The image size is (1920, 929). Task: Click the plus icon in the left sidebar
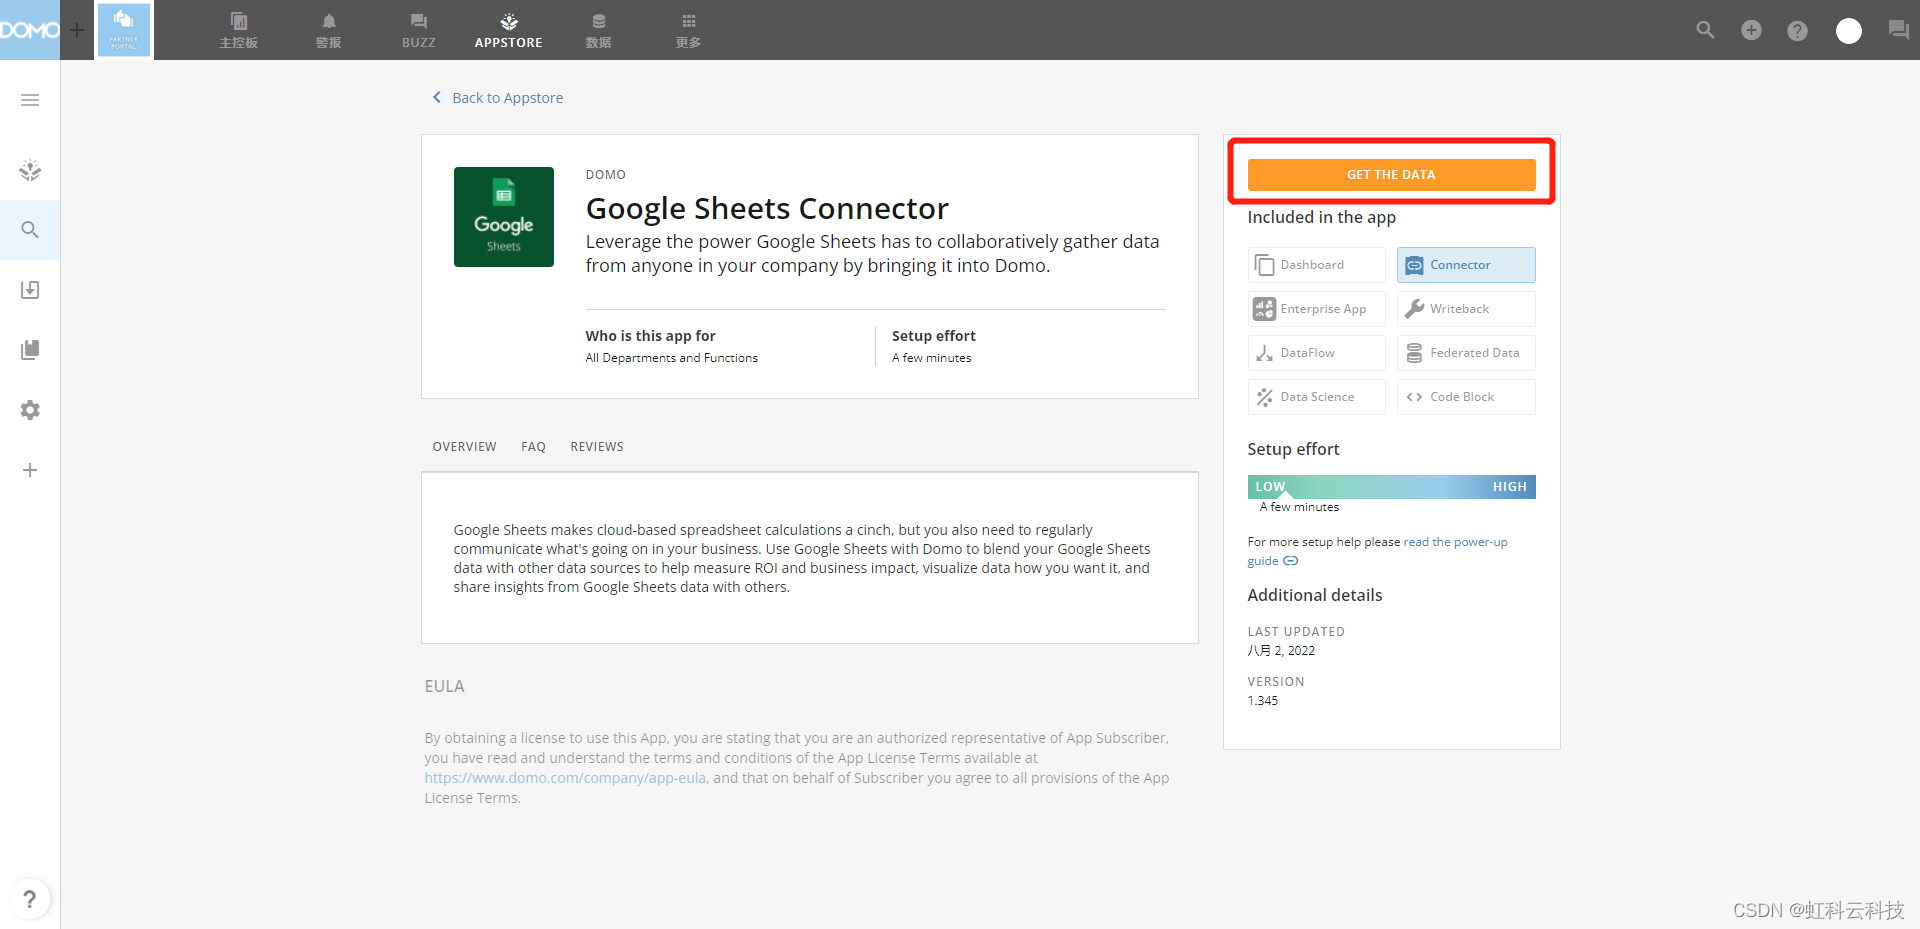[x=30, y=470]
